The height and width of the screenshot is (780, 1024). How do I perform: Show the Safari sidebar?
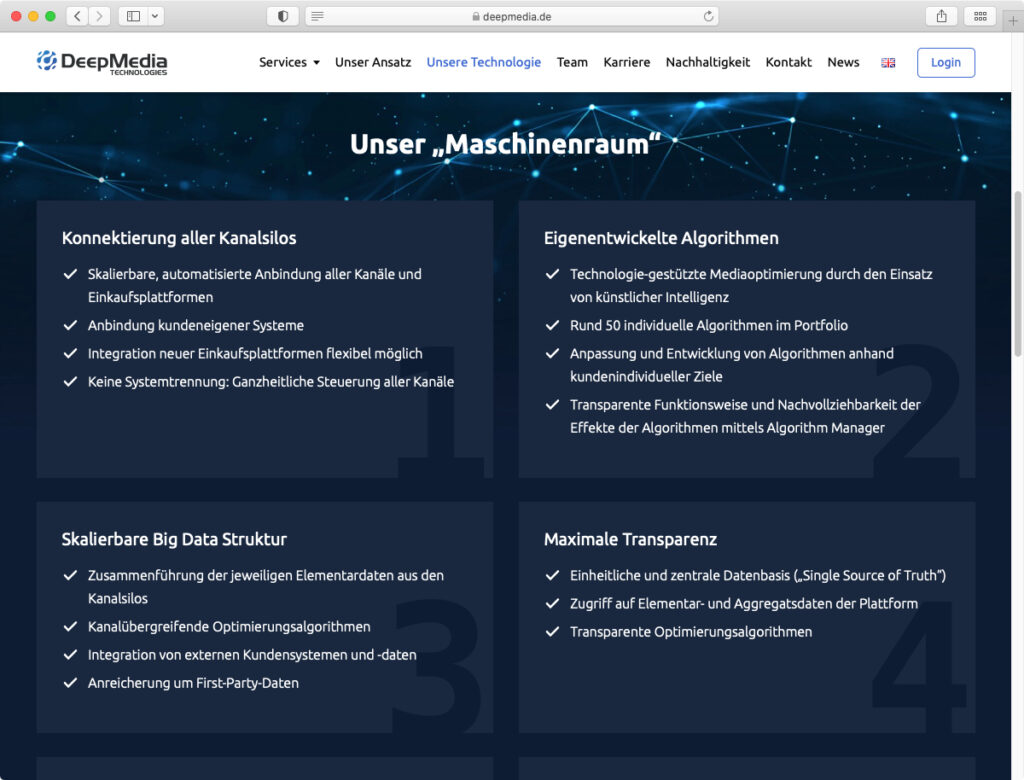(133, 16)
